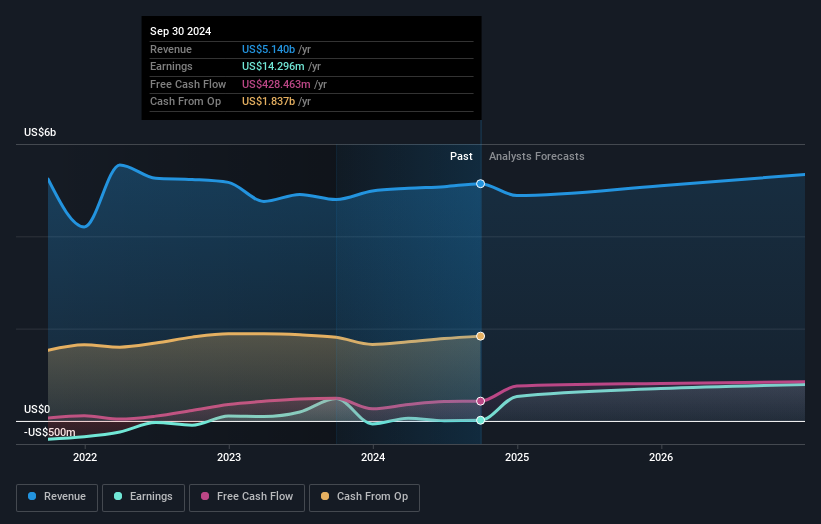Select the 2024 x-axis label

[373, 457]
